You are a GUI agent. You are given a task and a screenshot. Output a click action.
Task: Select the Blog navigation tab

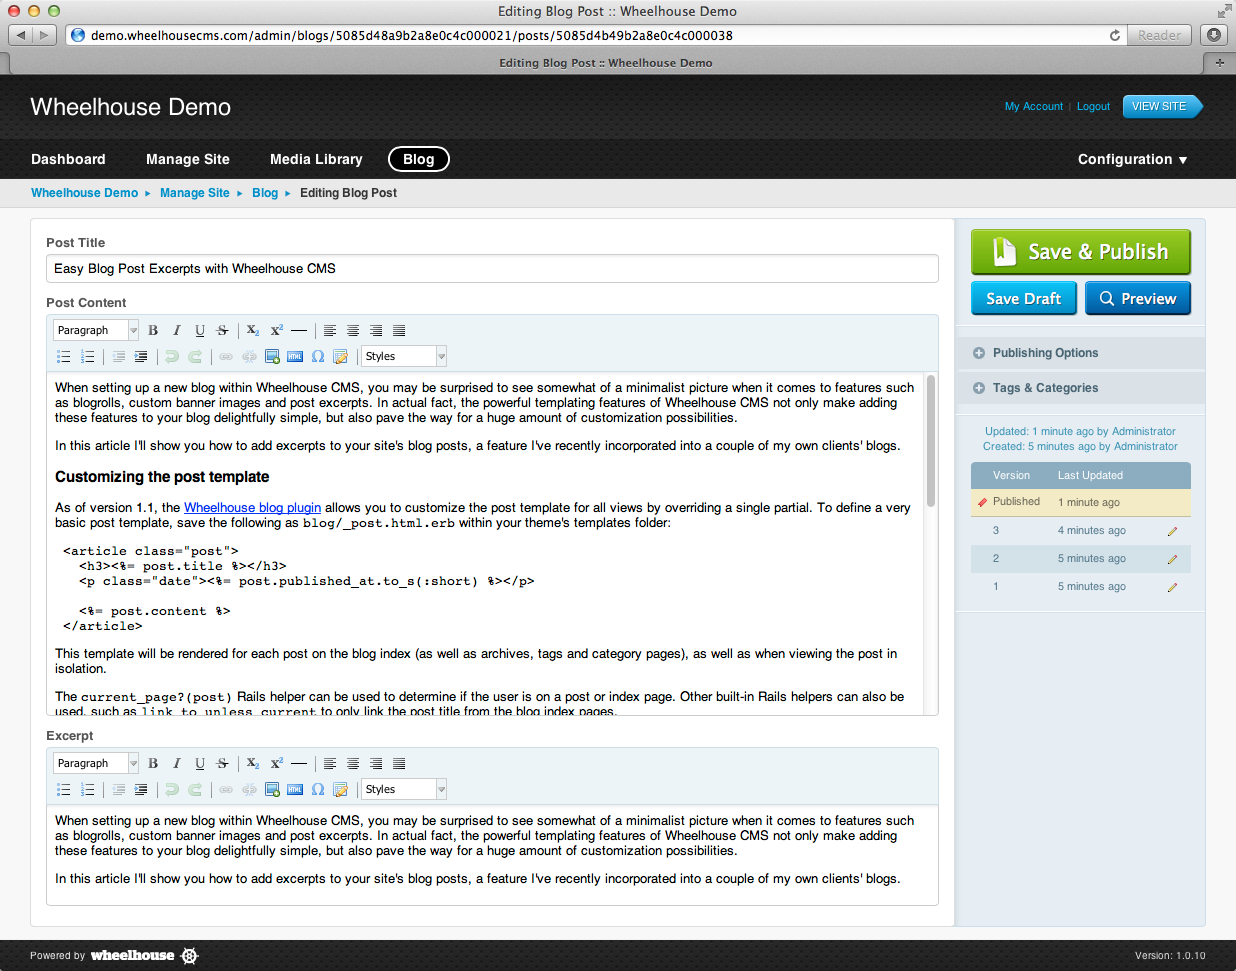click(x=418, y=159)
